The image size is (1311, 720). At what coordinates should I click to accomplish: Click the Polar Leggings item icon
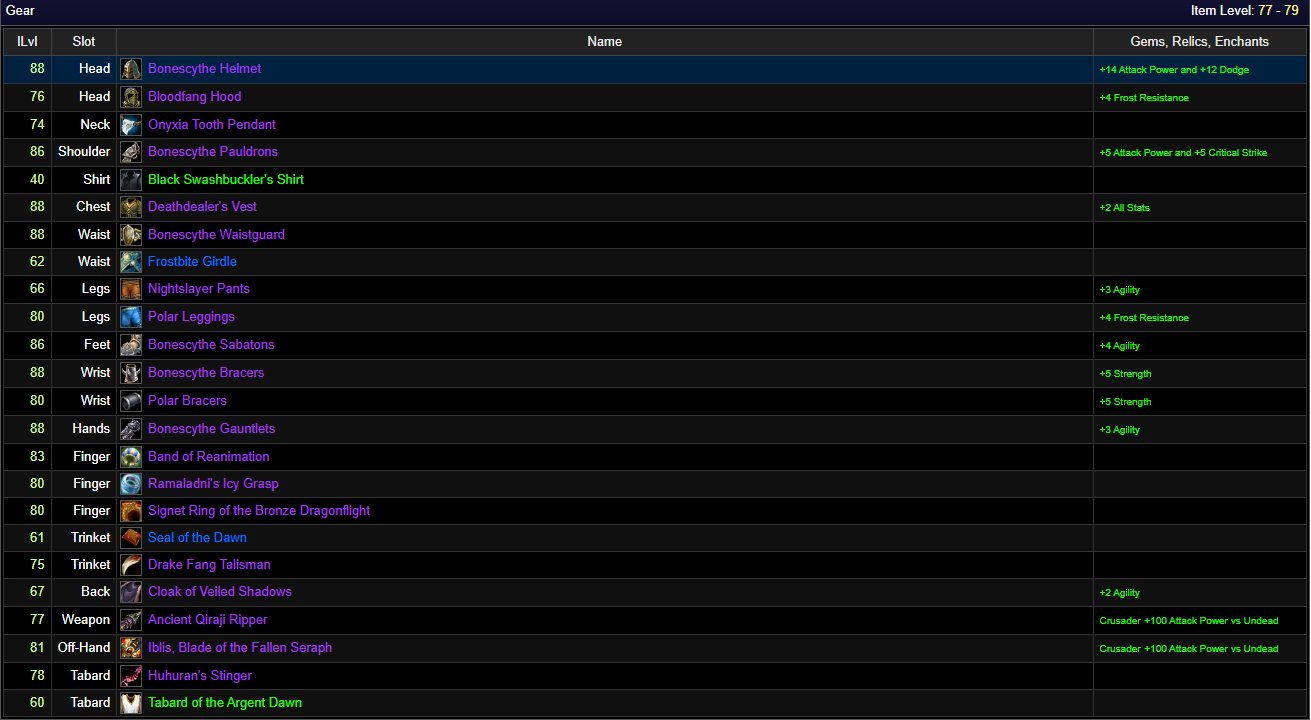click(x=131, y=317)
